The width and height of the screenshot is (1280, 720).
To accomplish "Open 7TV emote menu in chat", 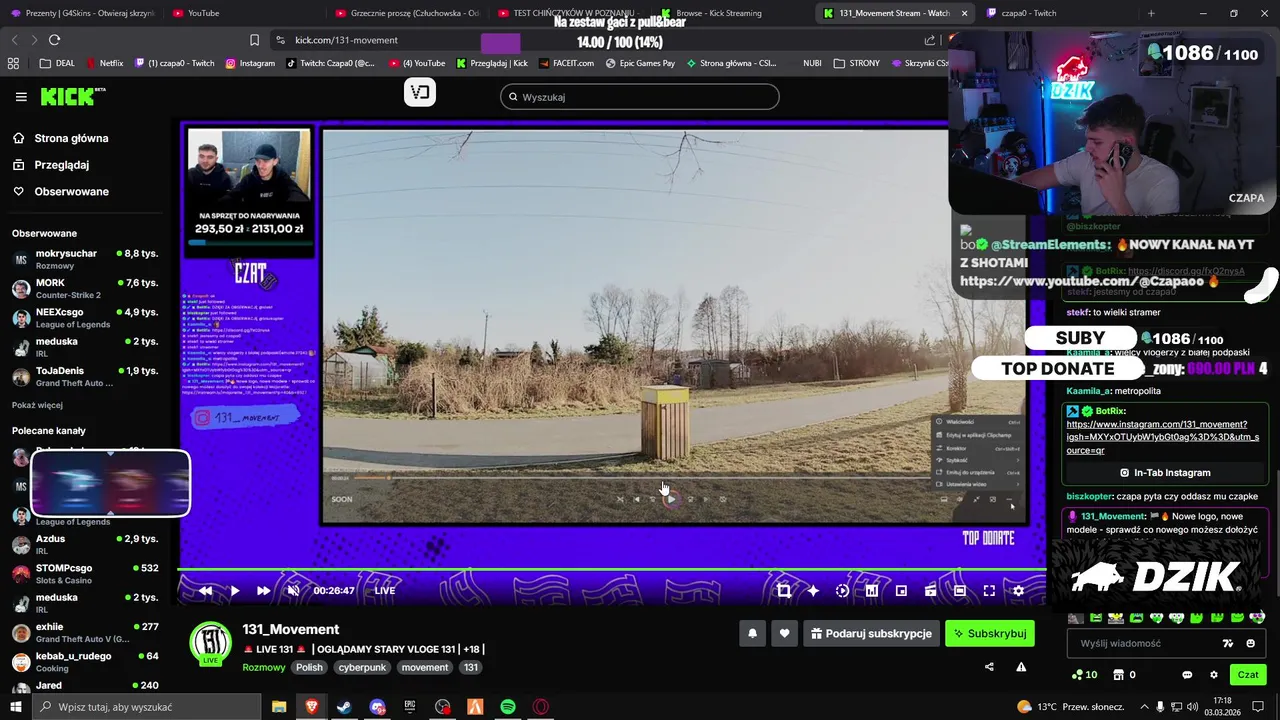I will click(1228, 644).
